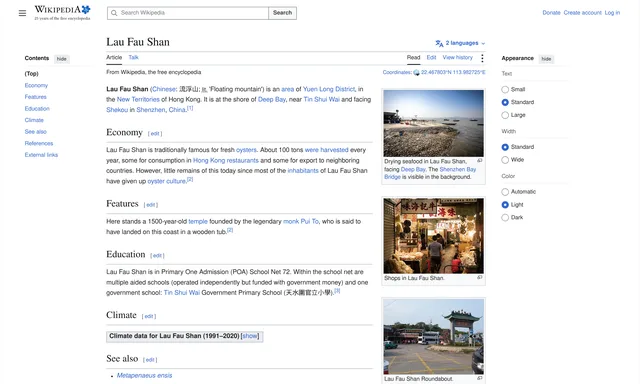Jump to Economy in contents
The width and height of the screenshot is (640, 384).
(x=36, y=85)
